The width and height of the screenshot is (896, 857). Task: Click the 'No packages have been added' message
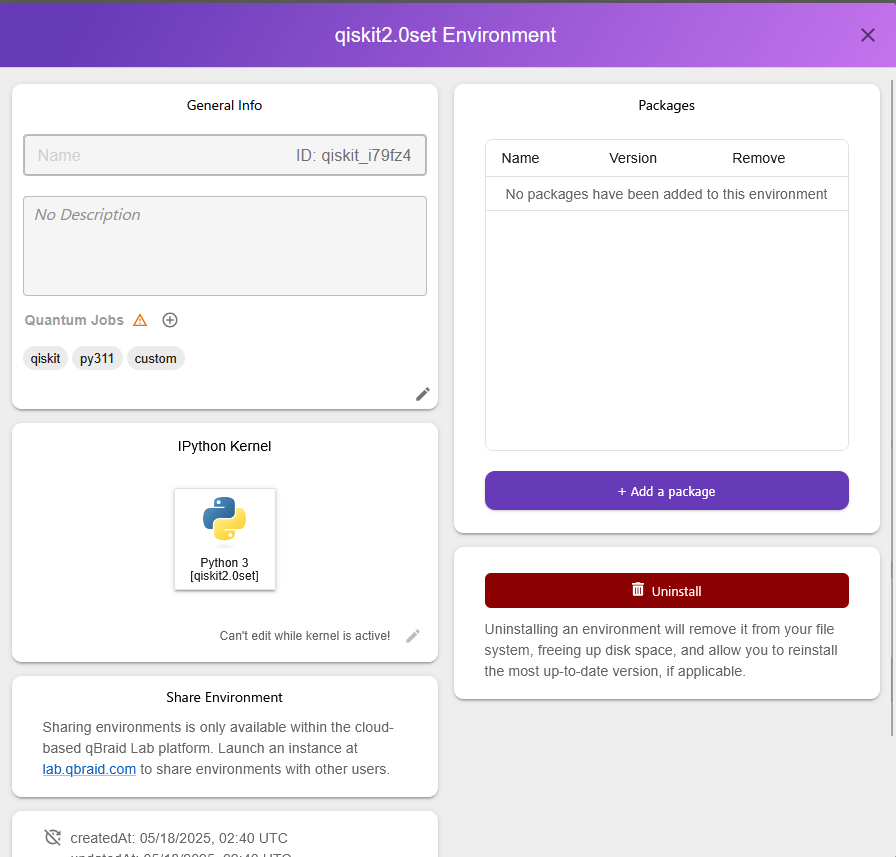(x=666, y=194)
